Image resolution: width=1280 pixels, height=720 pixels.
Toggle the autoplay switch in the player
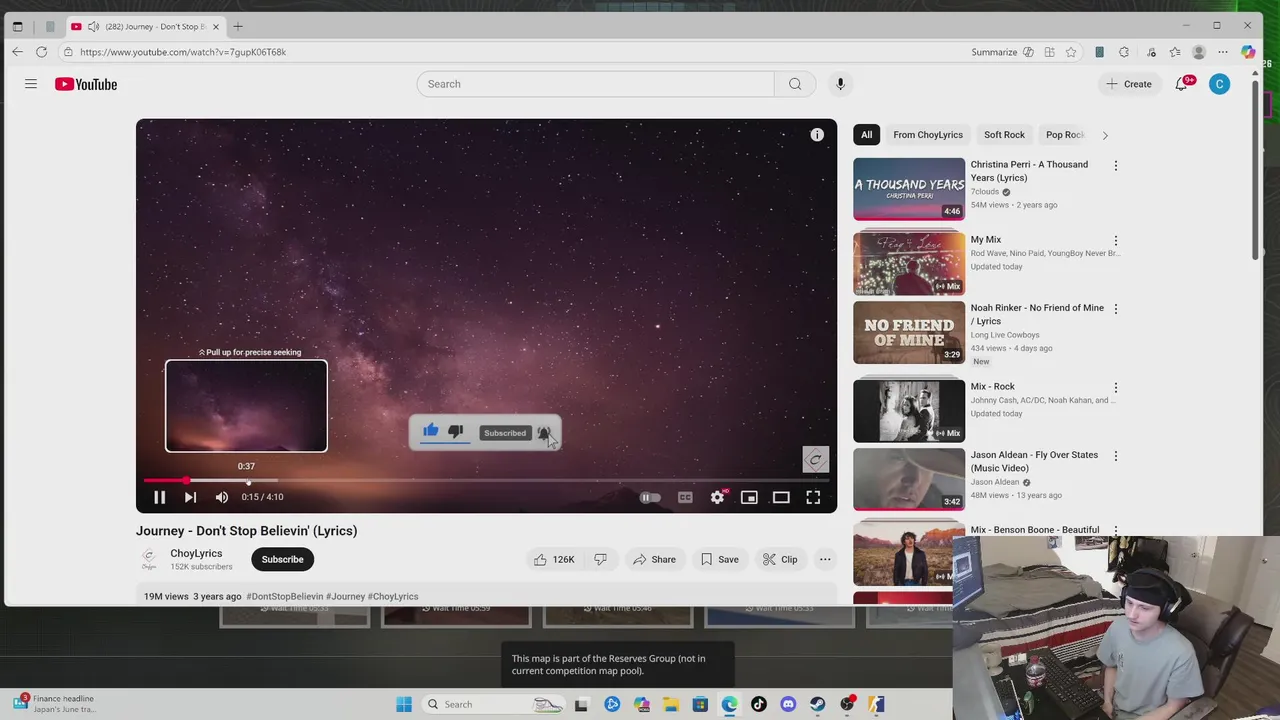point(650,497)
